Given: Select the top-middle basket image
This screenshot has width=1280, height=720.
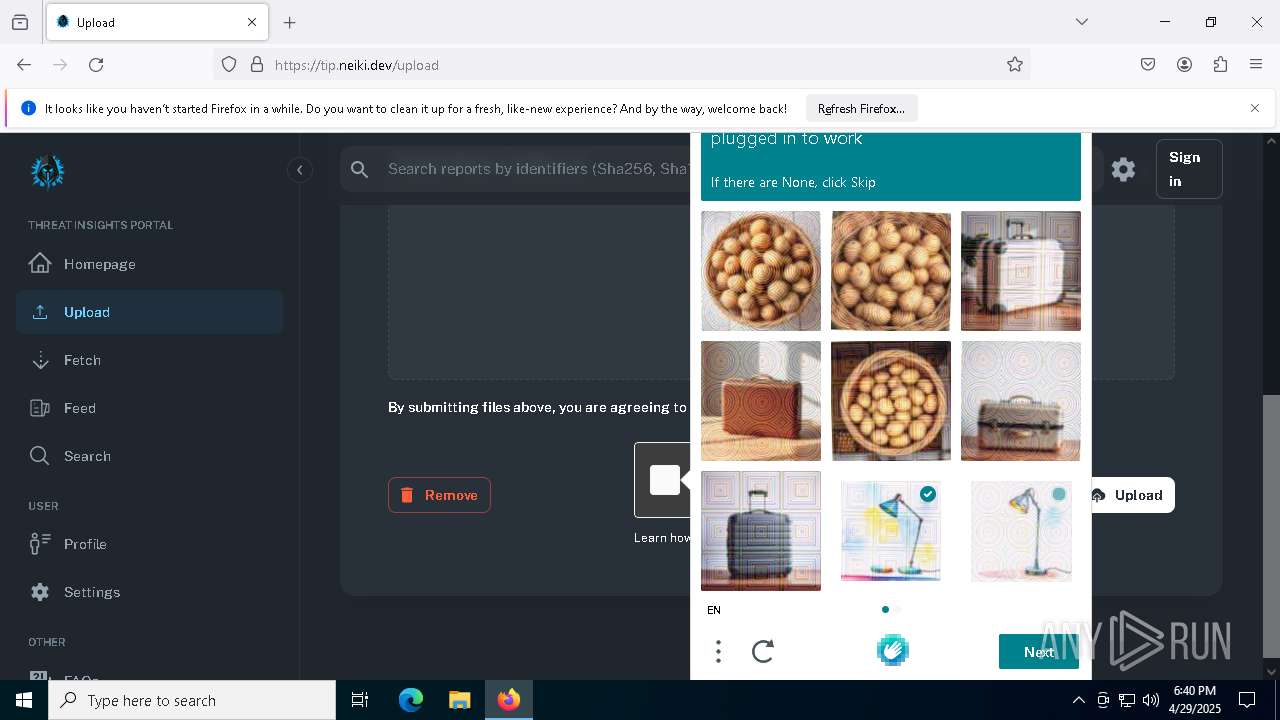Looking at the screenshot, I should [891, 271].
